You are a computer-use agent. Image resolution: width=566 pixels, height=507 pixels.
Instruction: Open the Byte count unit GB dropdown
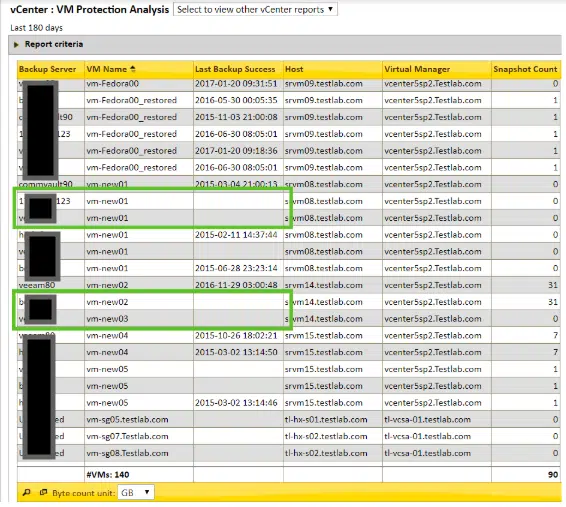coord(136,493)
